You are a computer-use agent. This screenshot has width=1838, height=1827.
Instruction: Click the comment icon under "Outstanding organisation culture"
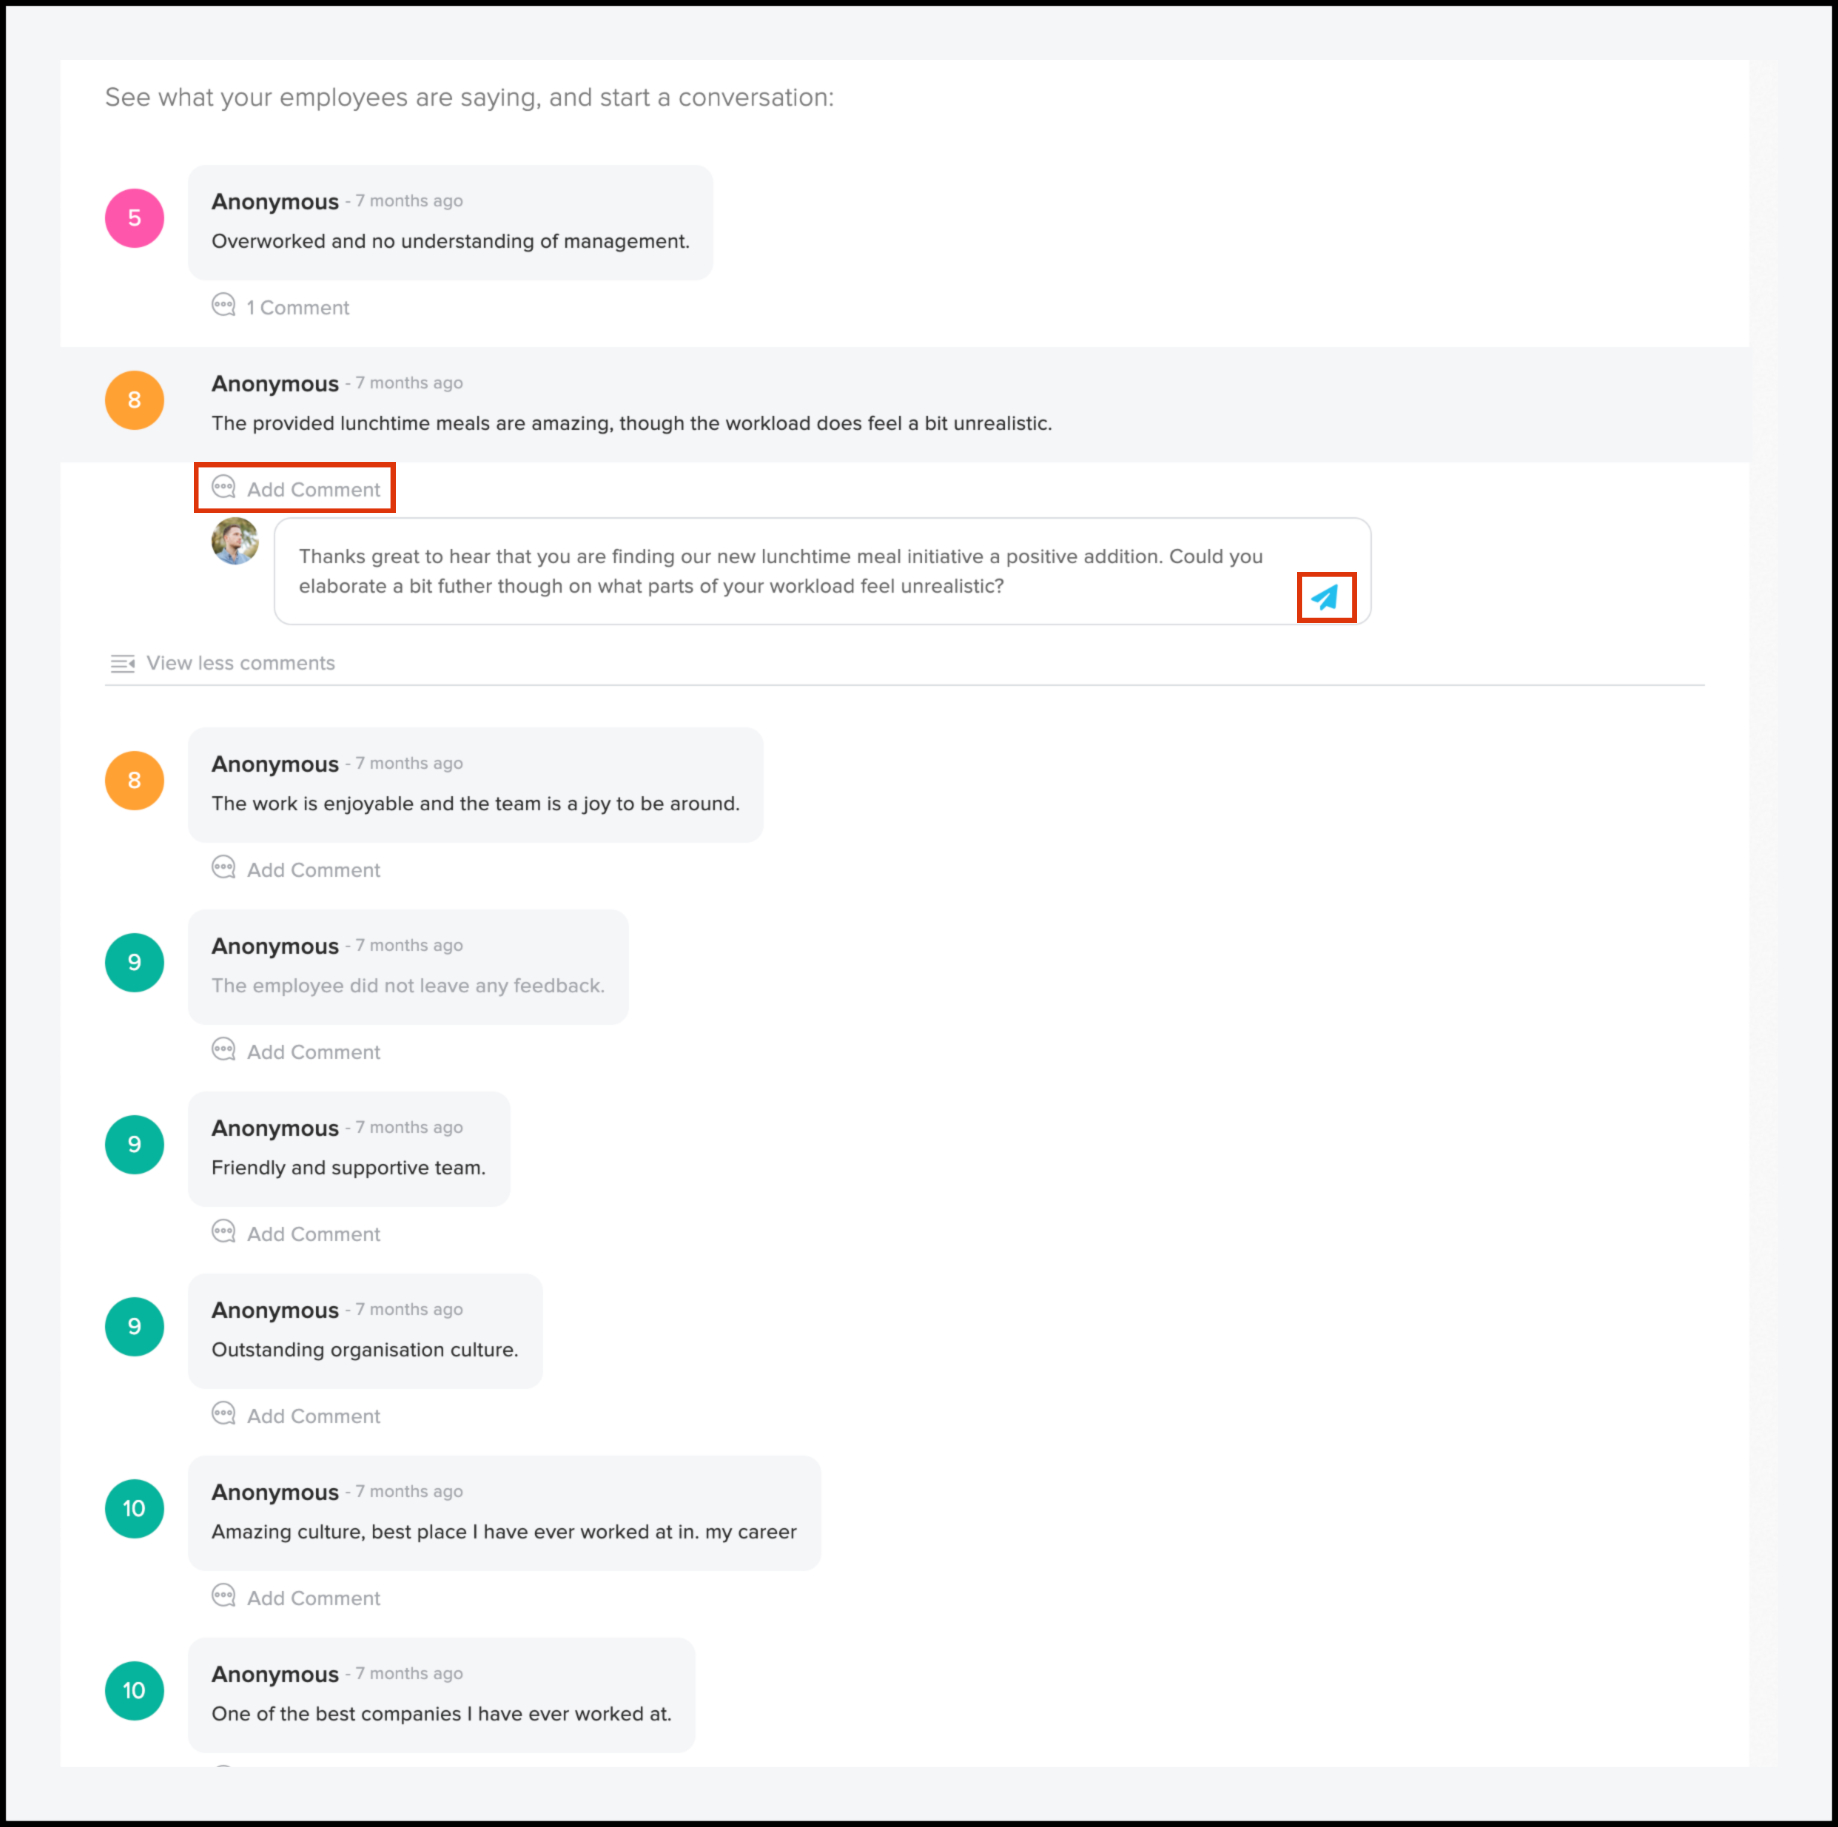tap(223, 1413)
